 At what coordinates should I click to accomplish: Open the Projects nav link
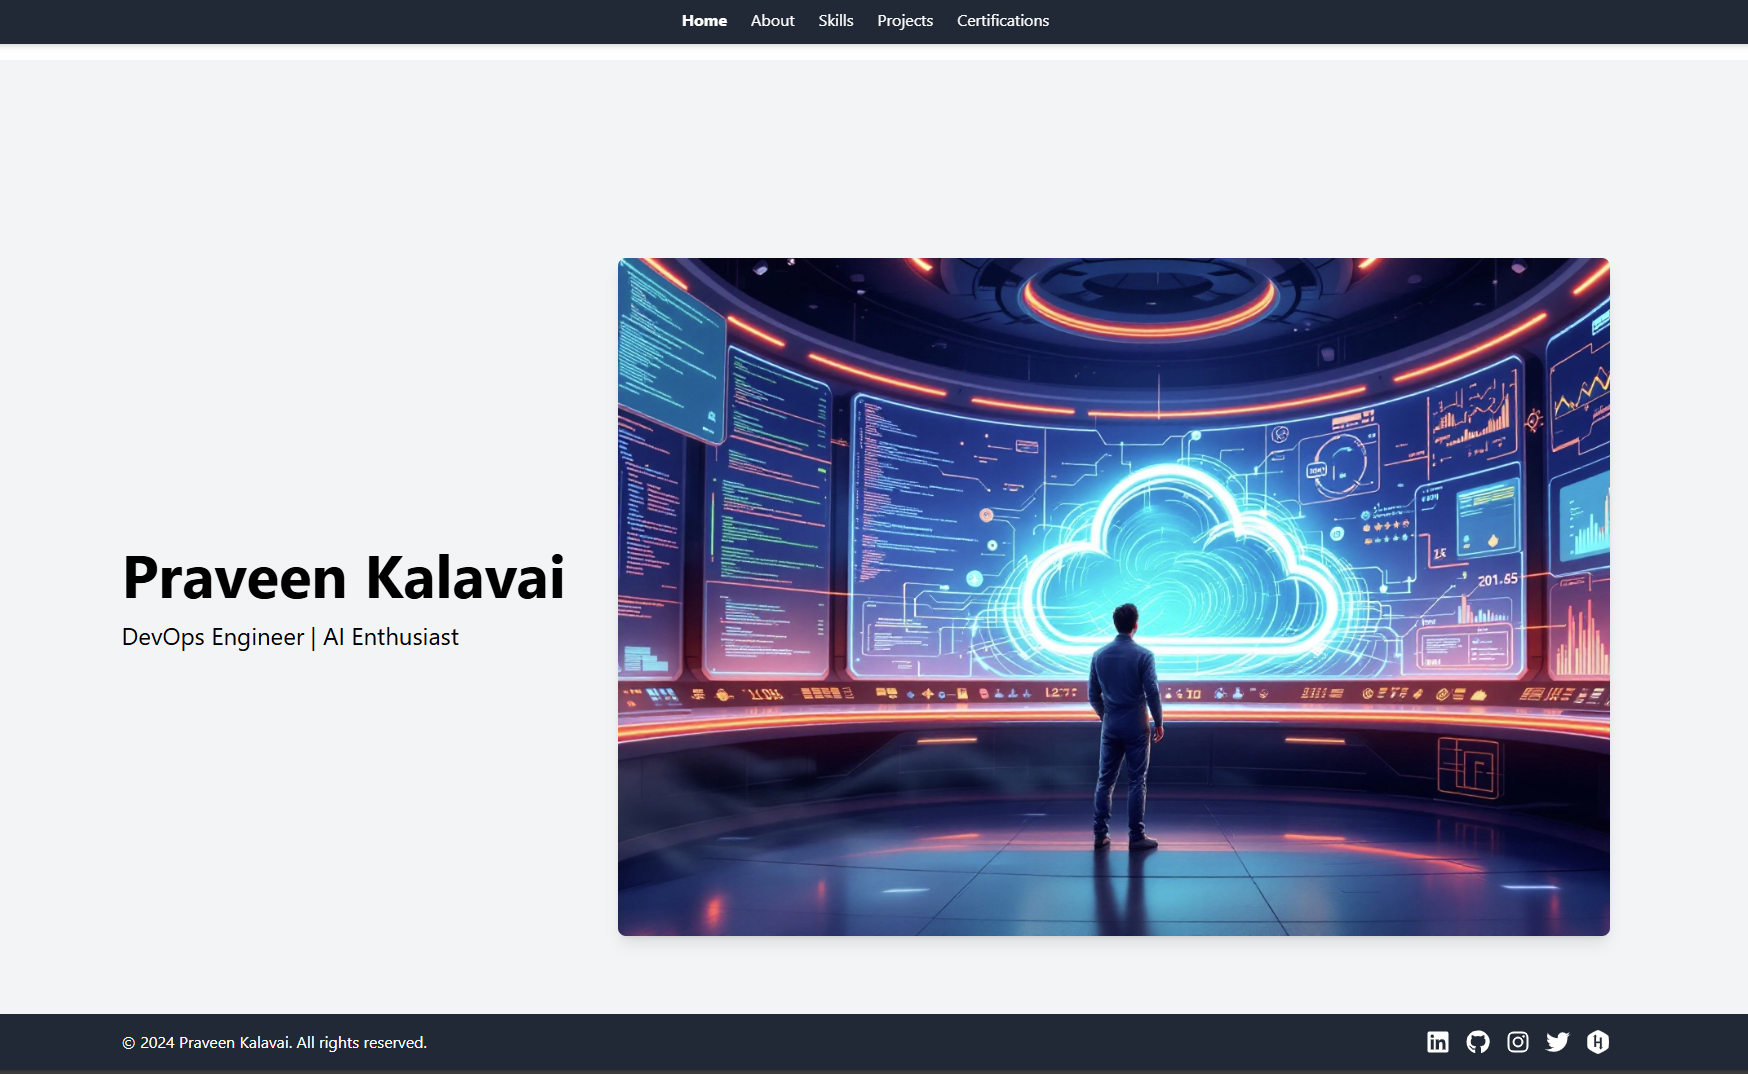tap(904, 21)
